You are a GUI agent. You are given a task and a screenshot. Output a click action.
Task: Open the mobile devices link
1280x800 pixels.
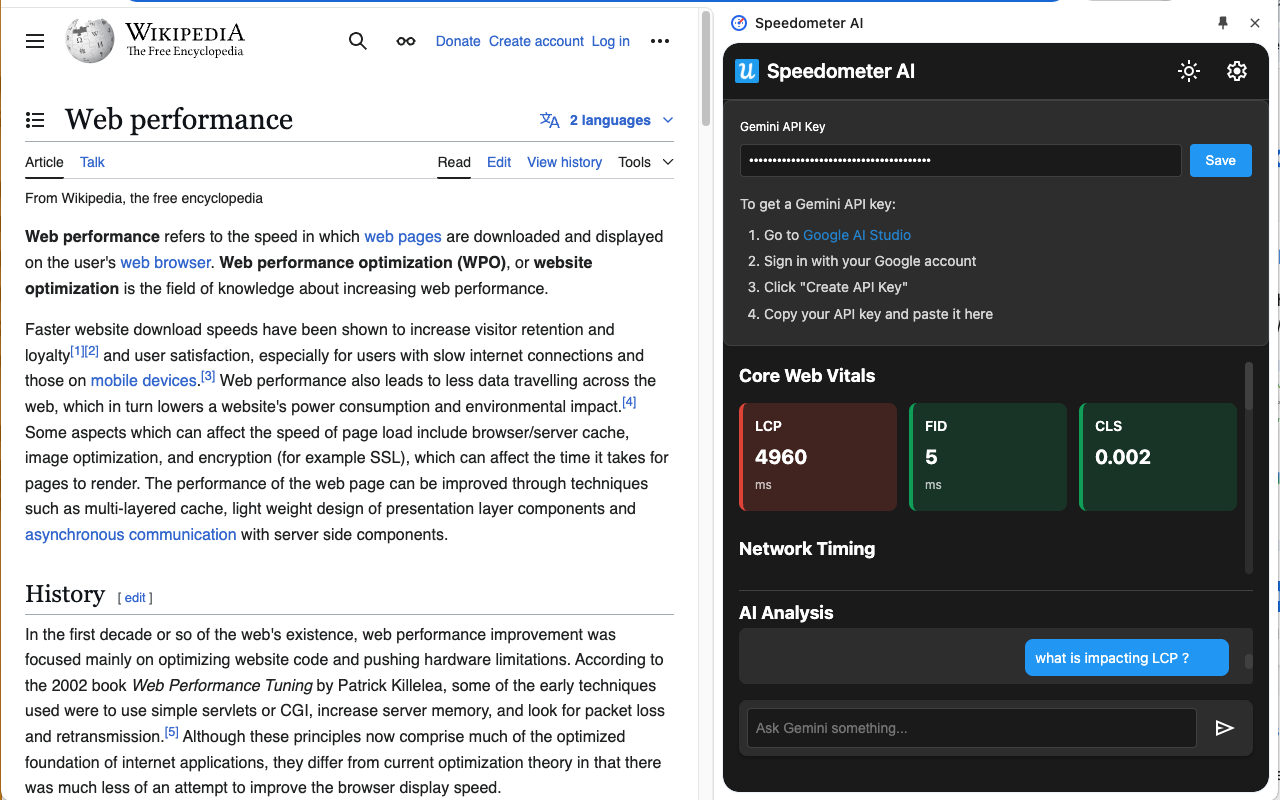(x=143, y=381)
